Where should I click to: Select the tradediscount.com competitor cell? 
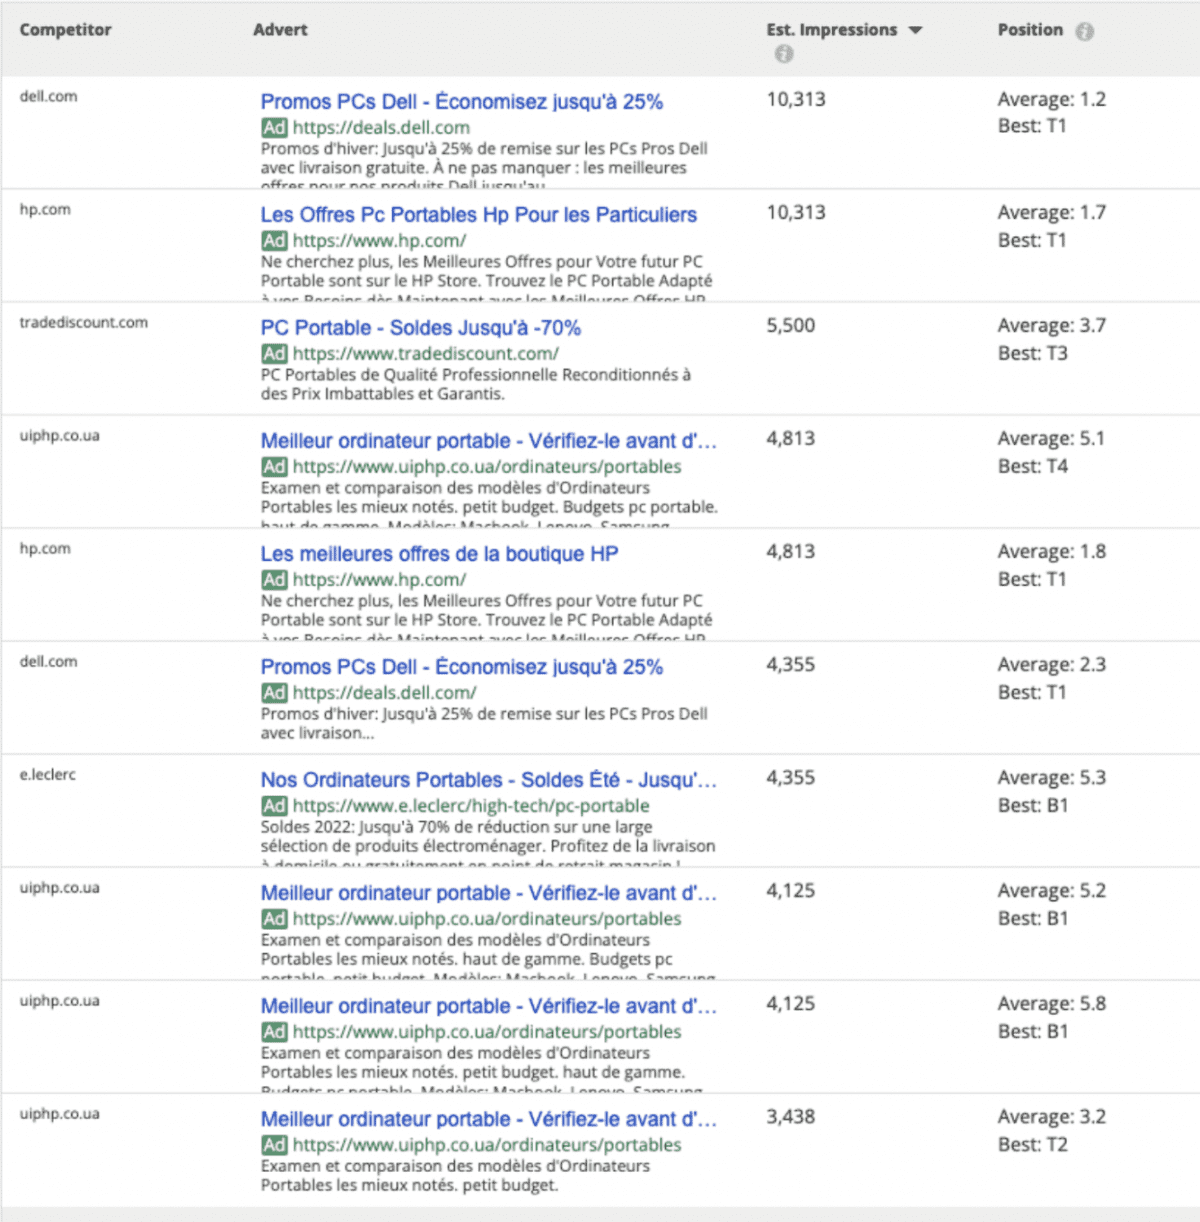(x=84, y=322)
